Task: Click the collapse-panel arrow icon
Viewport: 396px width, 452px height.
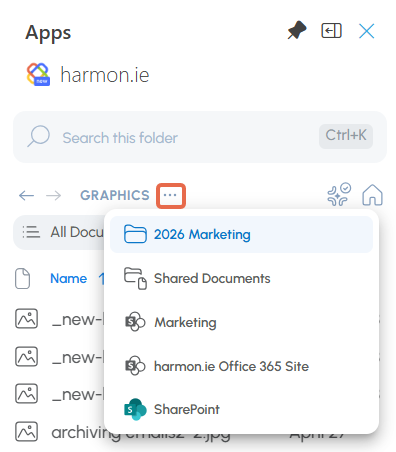Action: pos(331,31)
